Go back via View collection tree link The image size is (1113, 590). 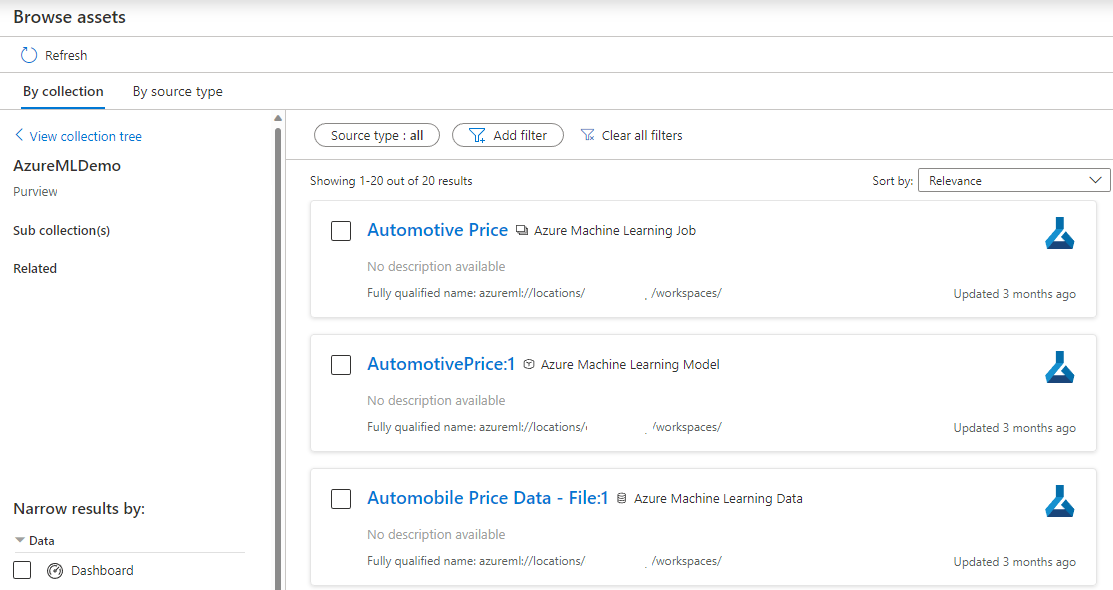78,136
